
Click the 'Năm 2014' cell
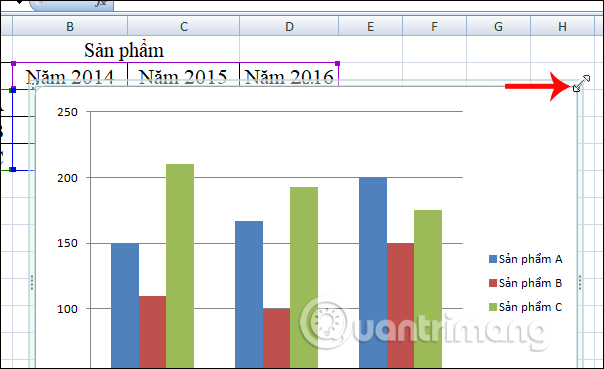coord(70,76)
